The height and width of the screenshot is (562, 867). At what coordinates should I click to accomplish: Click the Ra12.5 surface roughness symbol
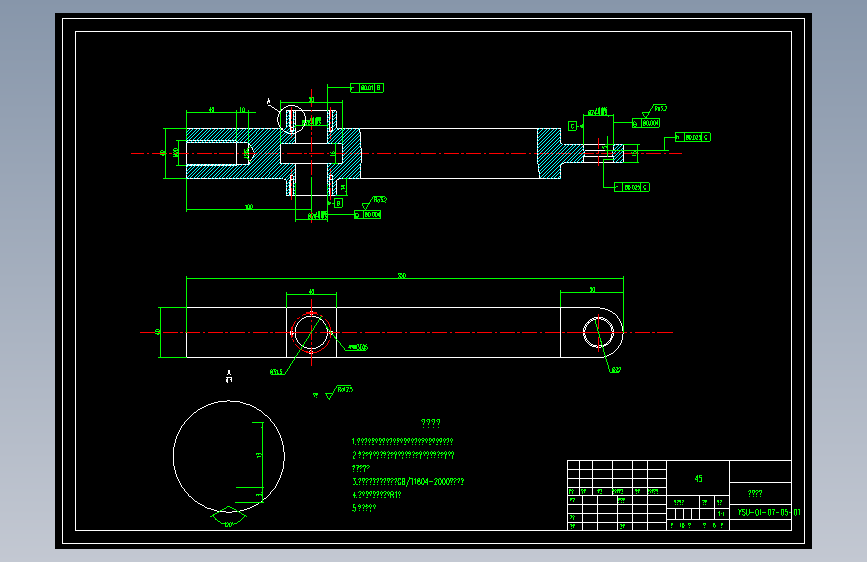click(x=340, y=392)
